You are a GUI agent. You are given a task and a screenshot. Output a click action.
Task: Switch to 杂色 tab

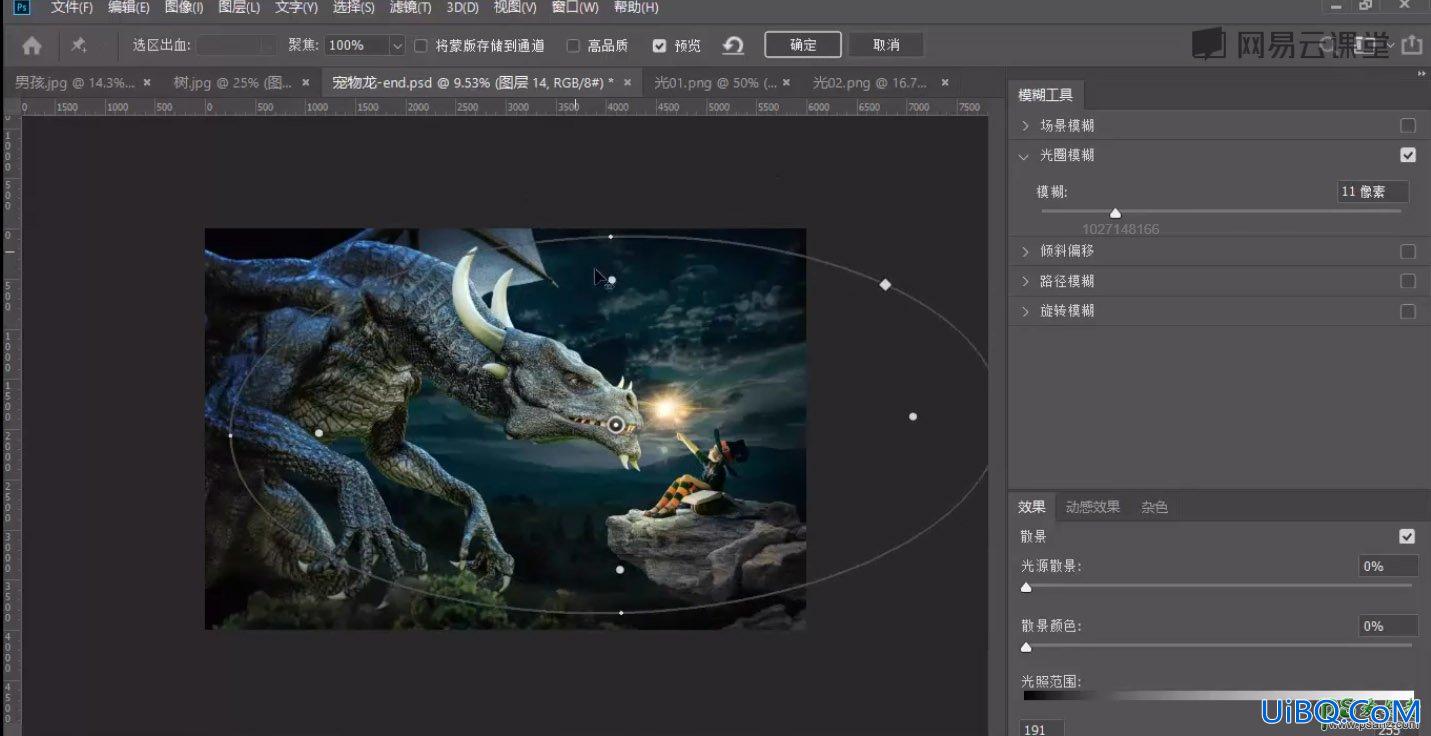tap(1154, 507)
